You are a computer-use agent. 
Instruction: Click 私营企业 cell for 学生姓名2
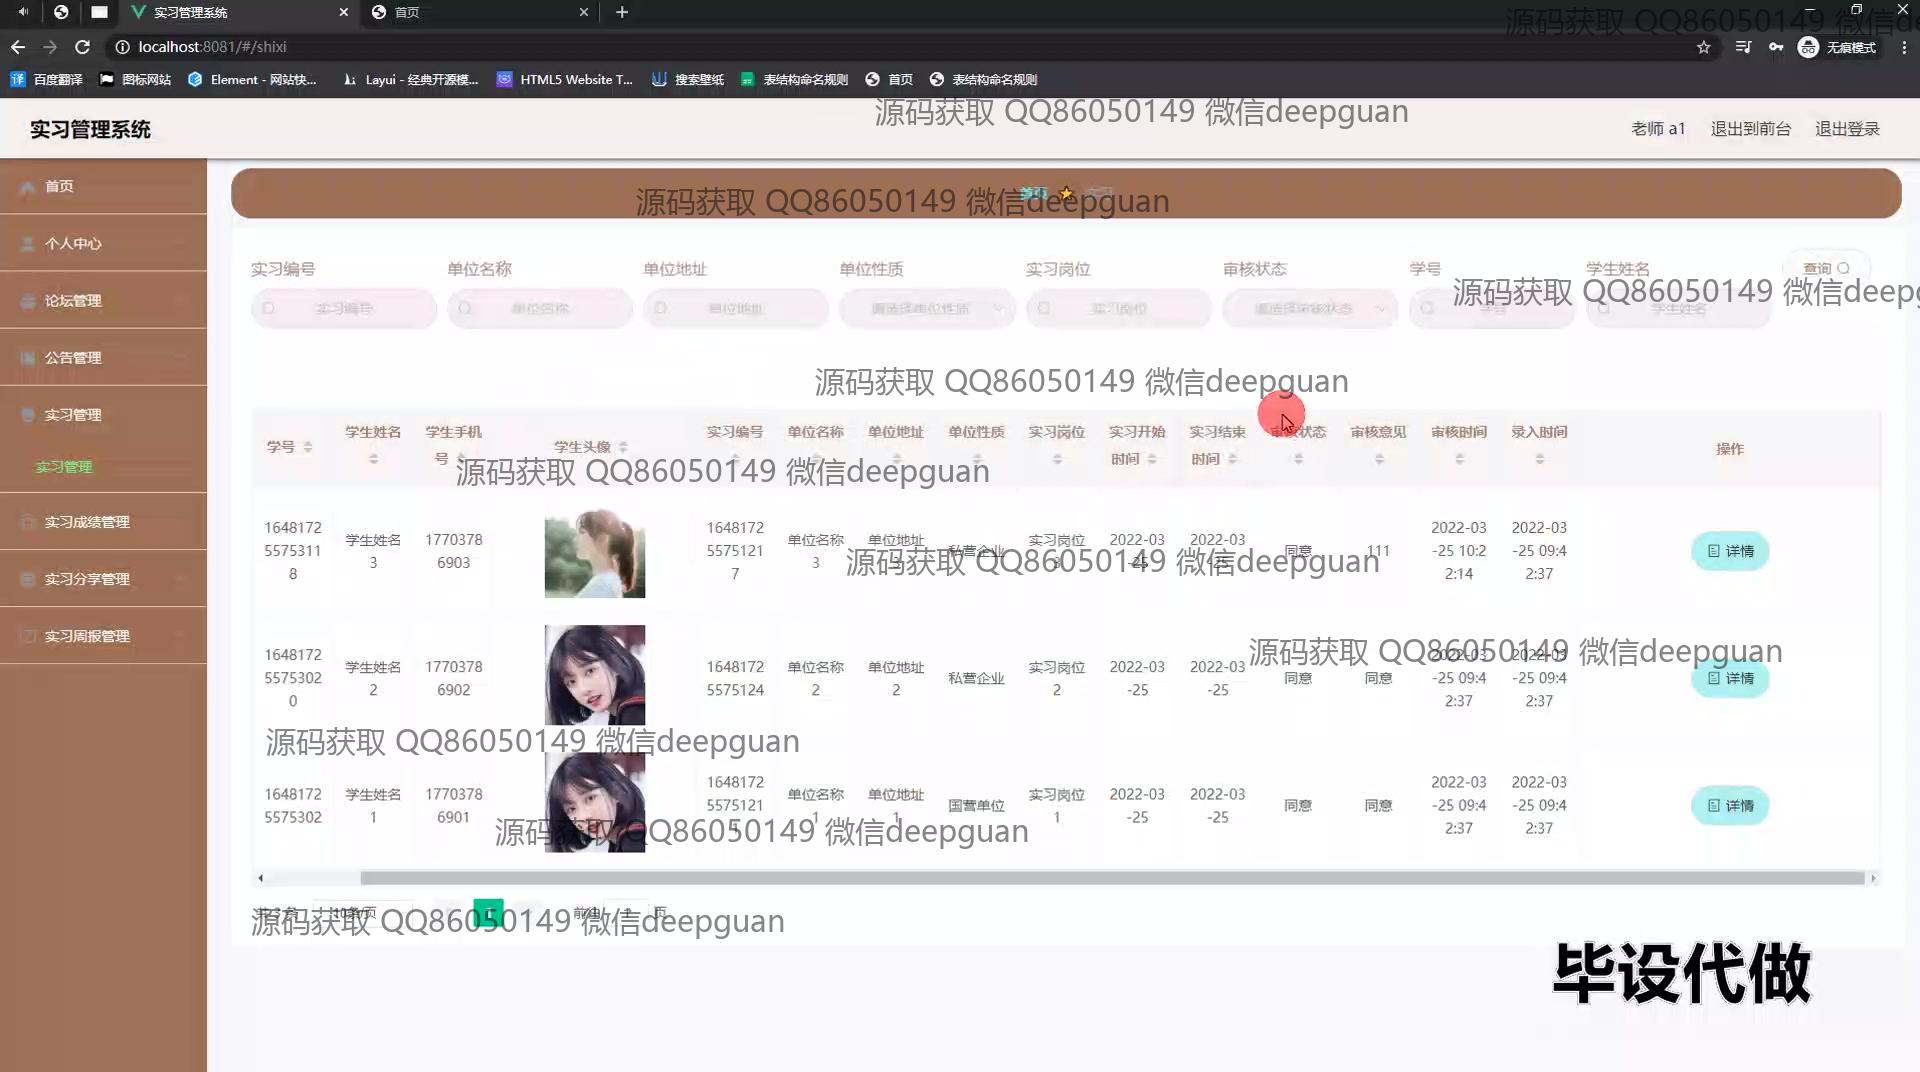tap(976, 678)
